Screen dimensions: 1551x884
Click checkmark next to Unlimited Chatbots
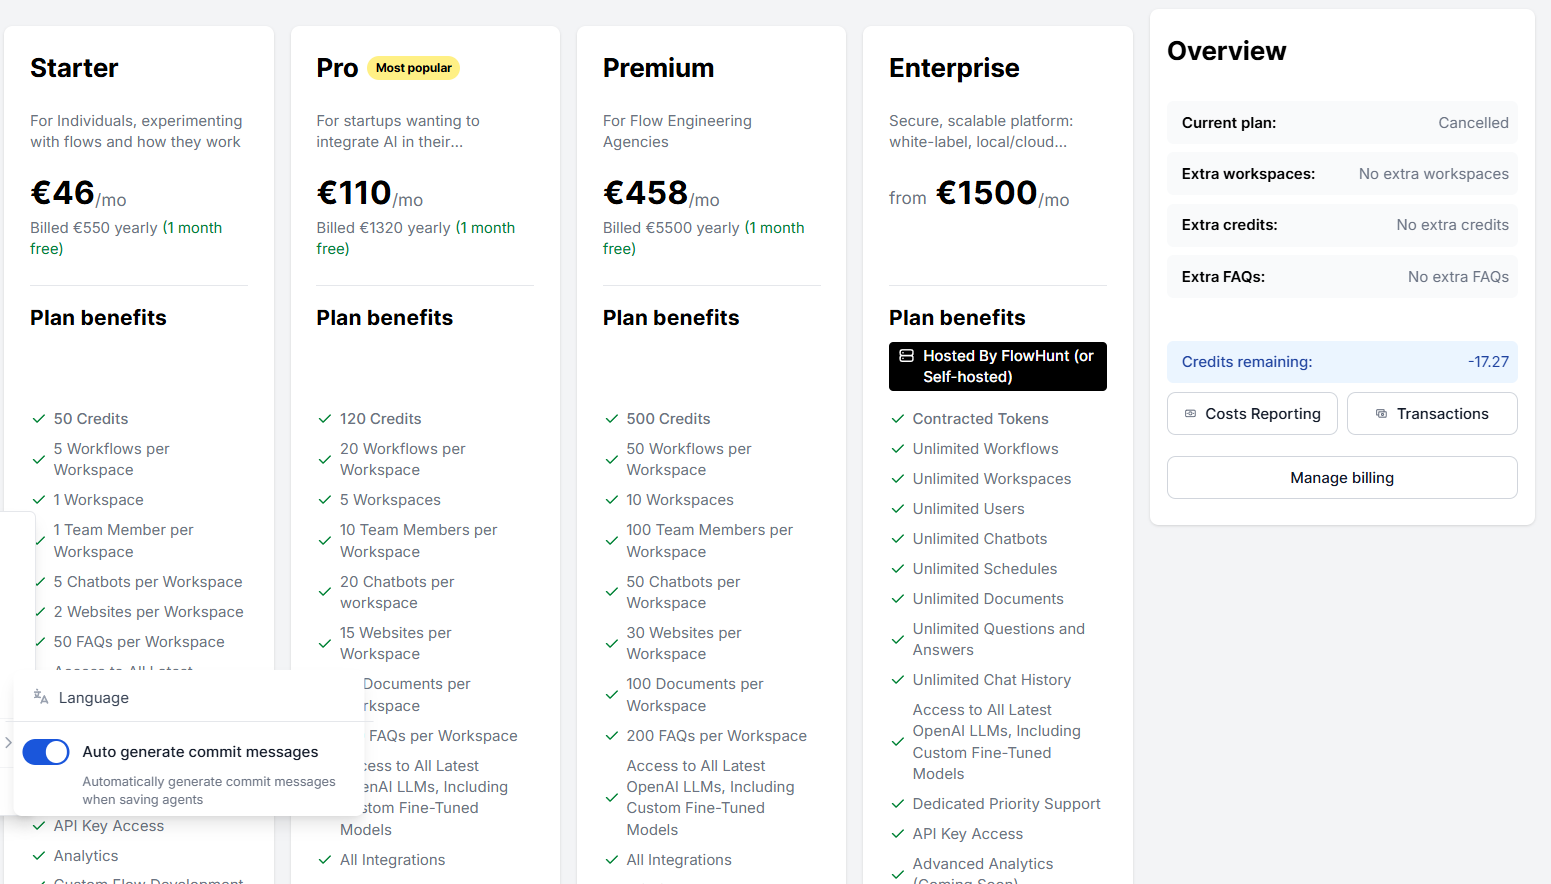[x=898, y=539]
